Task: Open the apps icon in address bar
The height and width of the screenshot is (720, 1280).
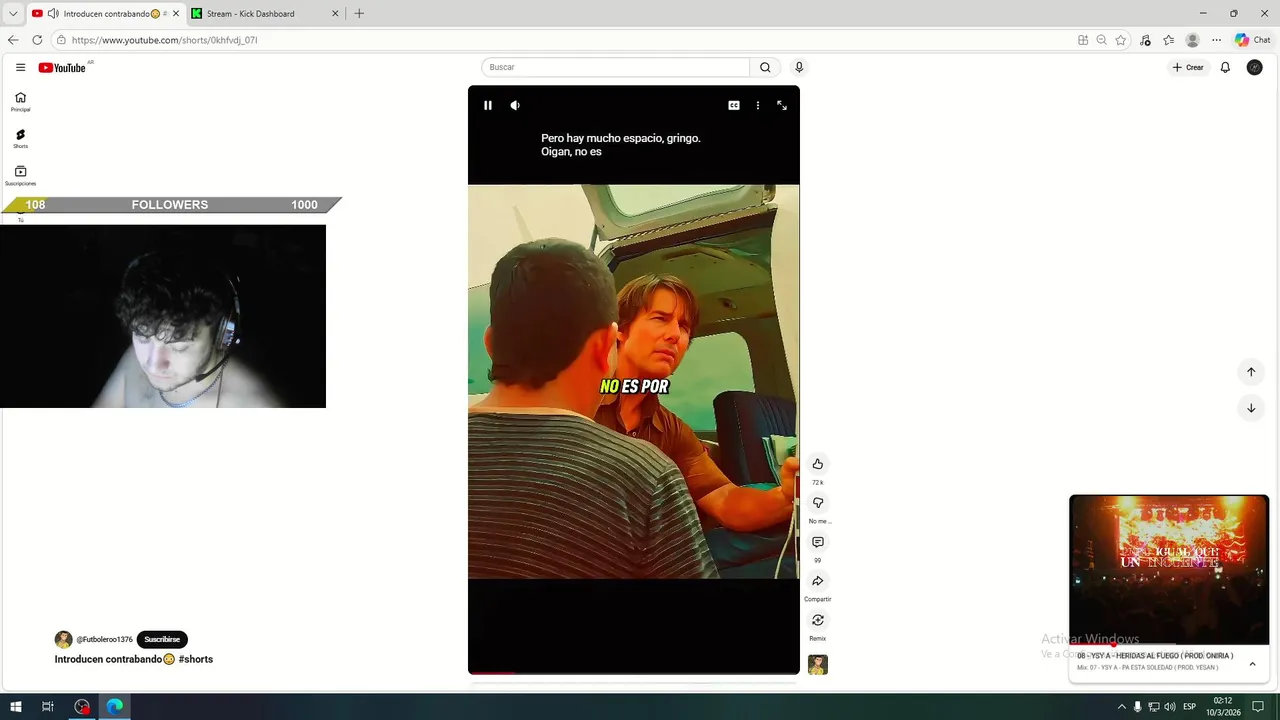Action: pos(1083,40)
